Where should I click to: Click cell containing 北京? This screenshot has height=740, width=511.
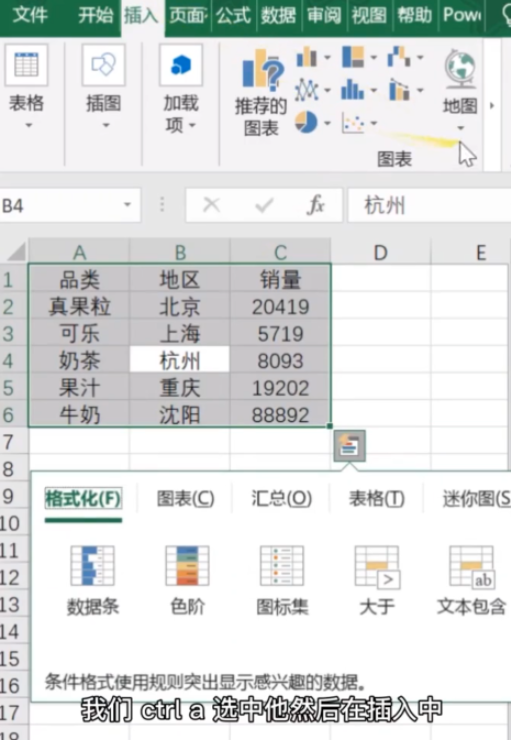[x=180, y=307]
